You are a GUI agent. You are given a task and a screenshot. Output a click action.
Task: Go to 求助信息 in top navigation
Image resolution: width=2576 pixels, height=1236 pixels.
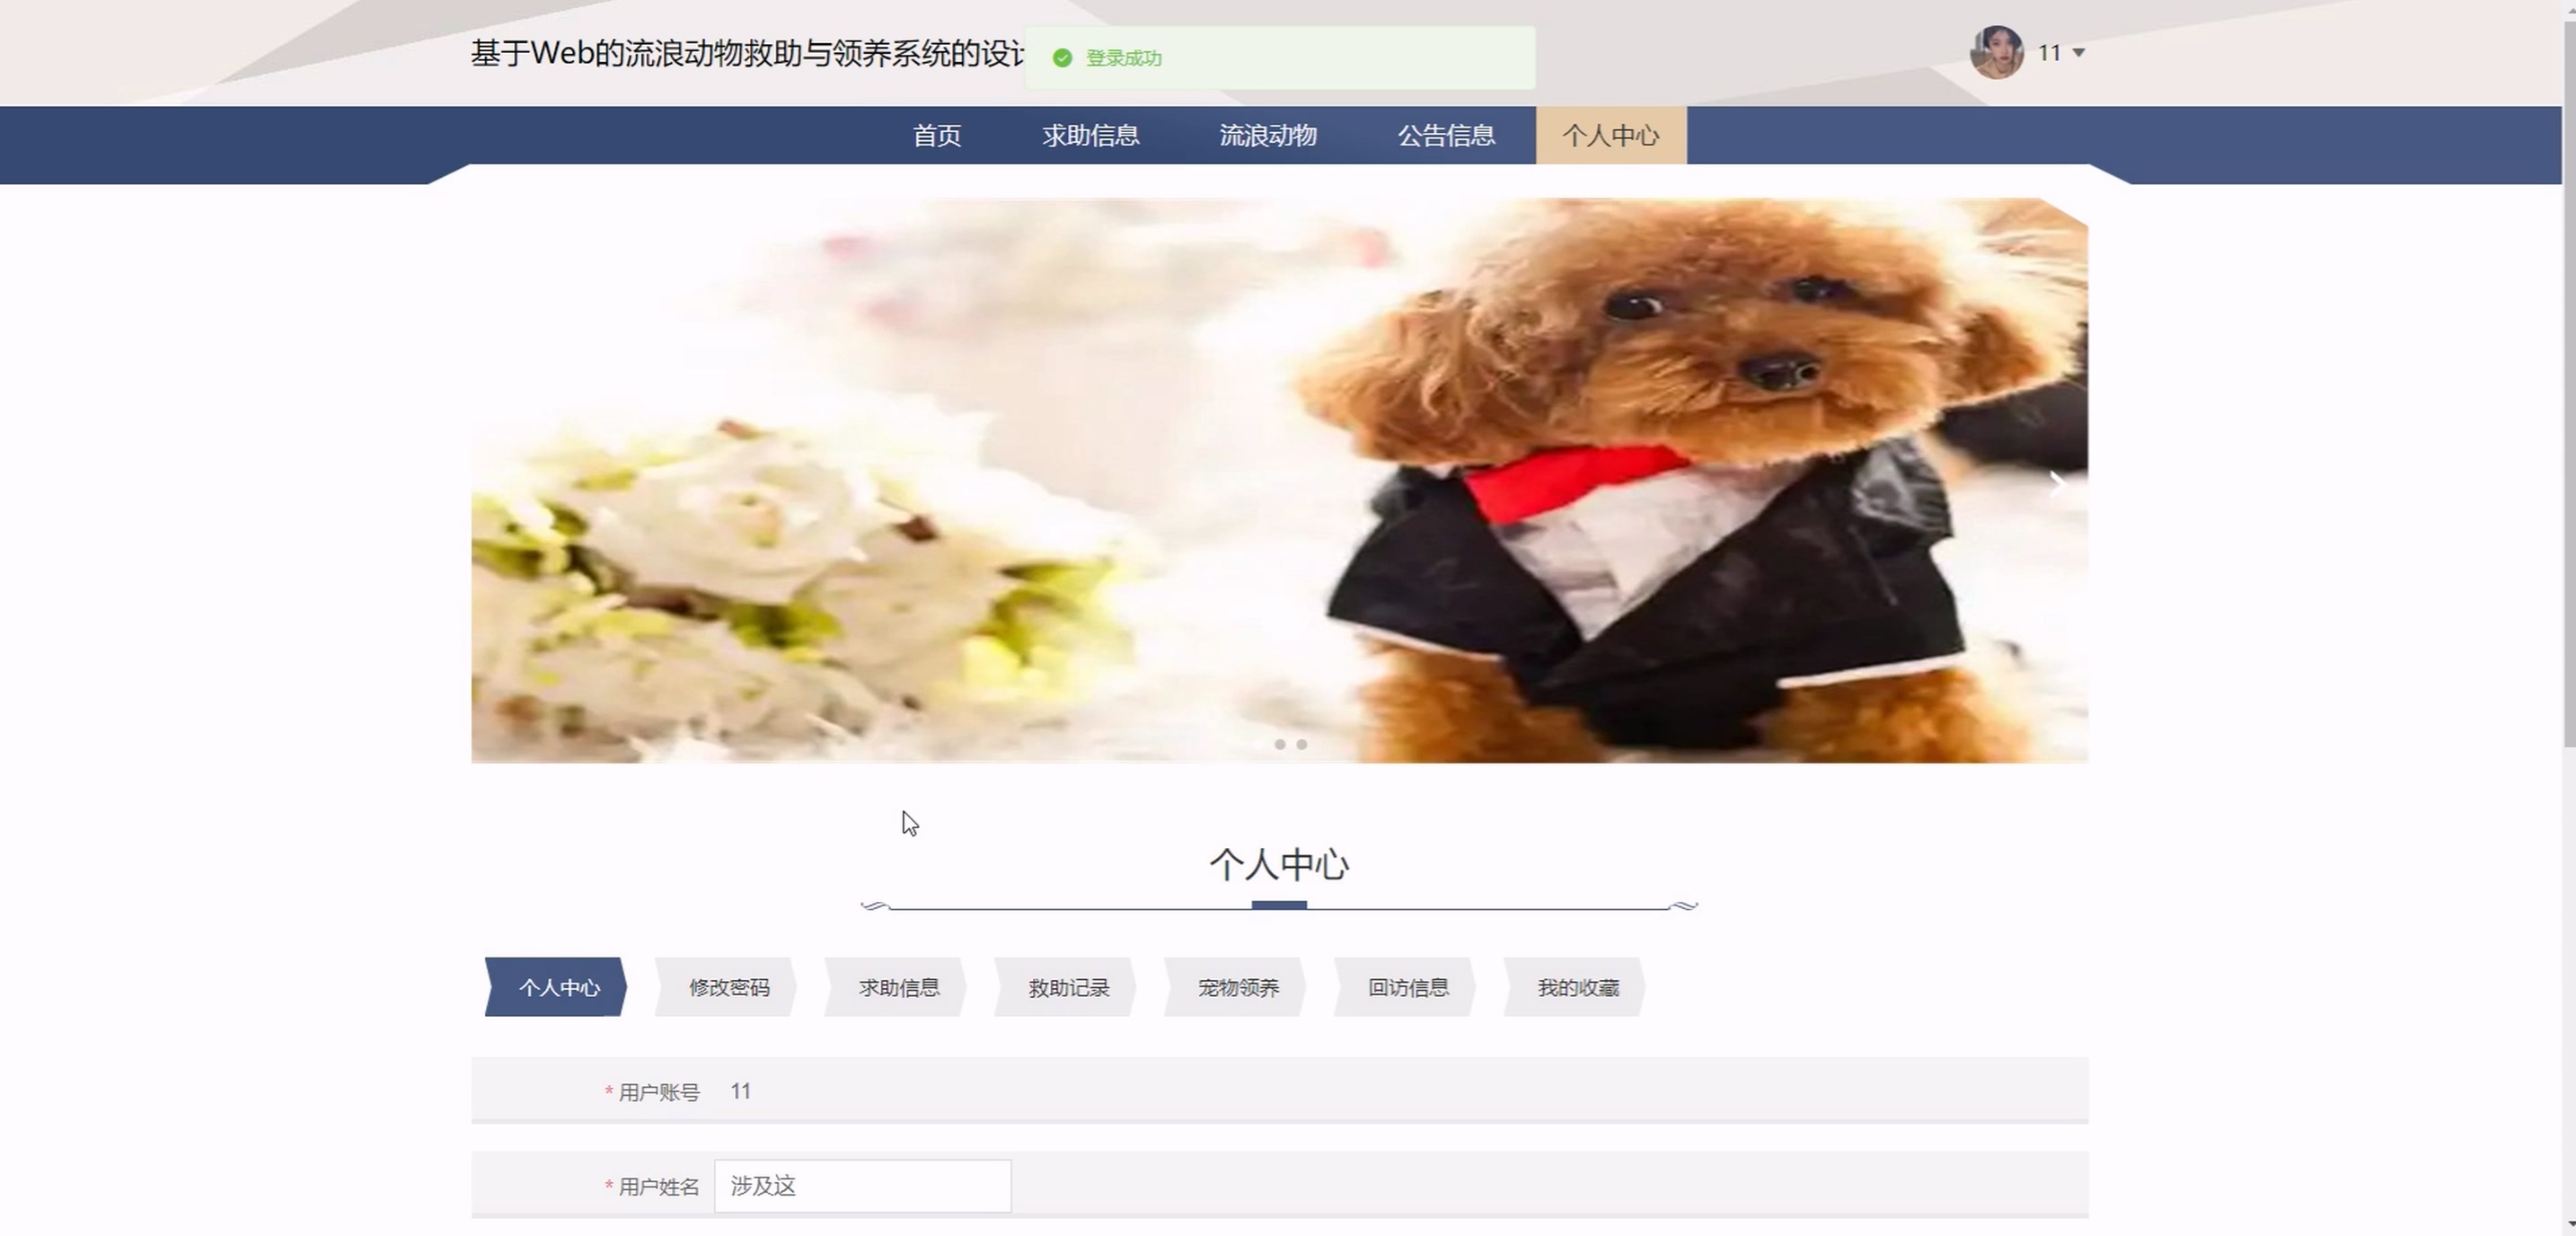(1090, 136)
